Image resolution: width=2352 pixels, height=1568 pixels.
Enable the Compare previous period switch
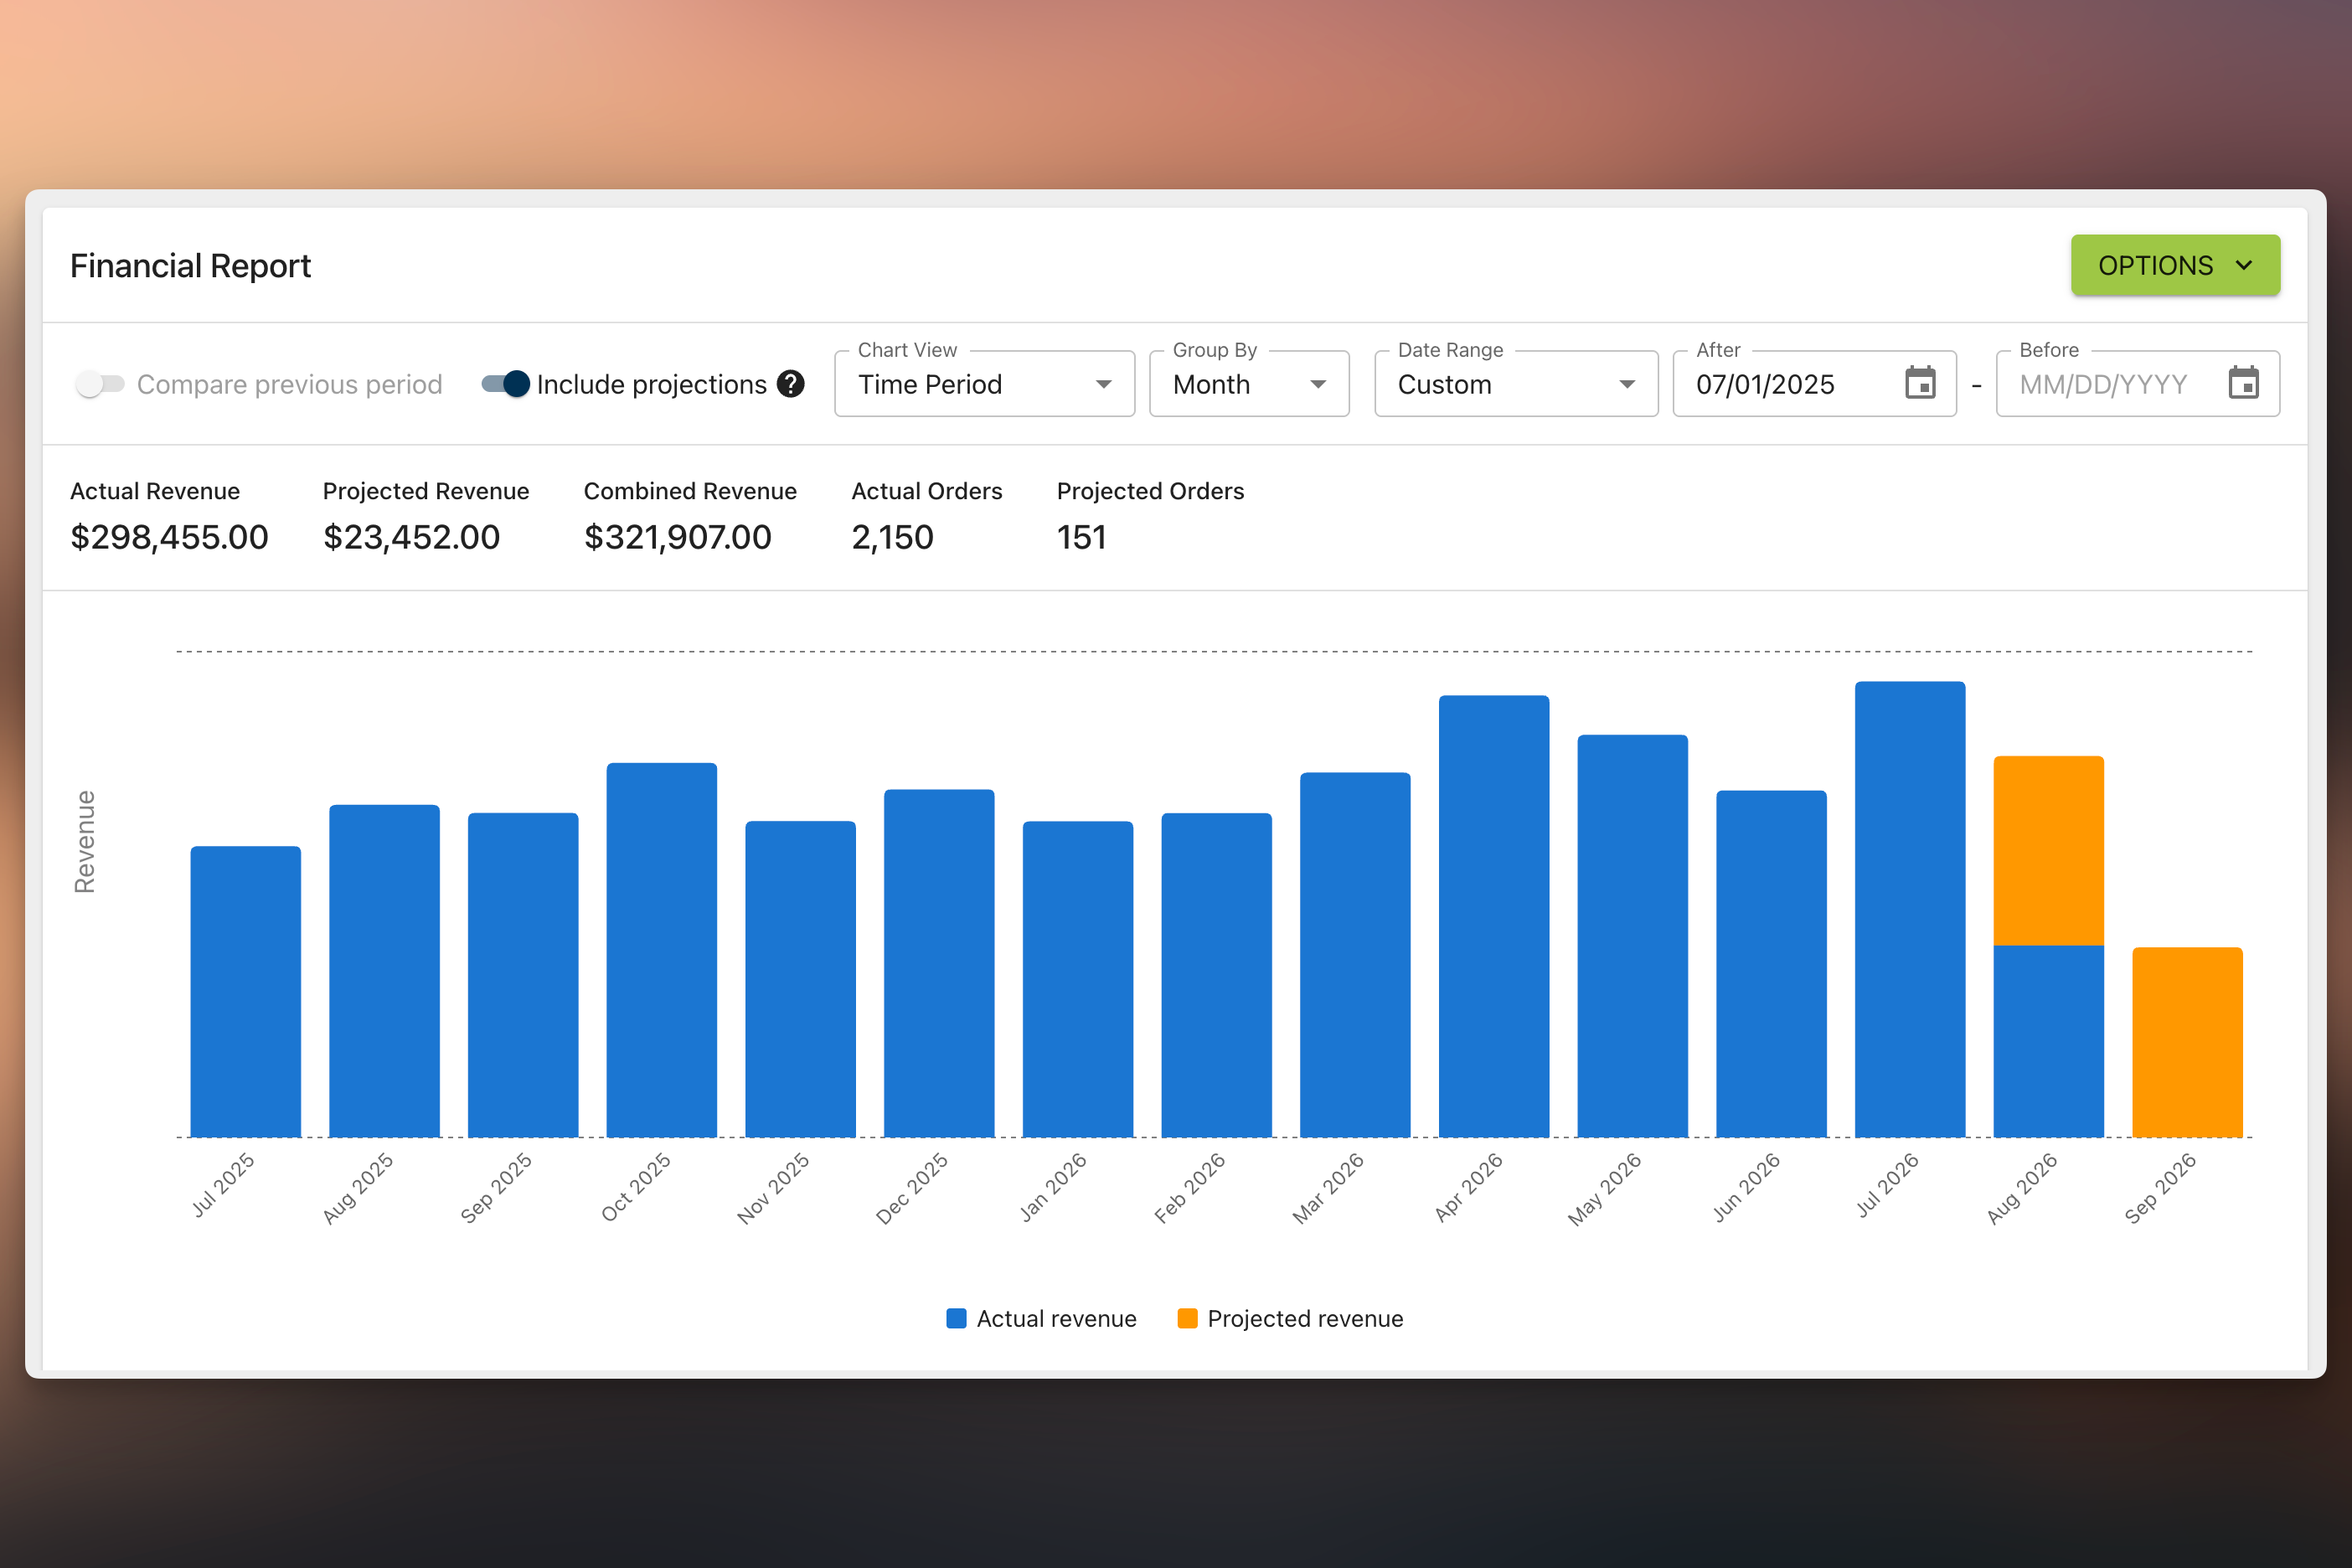[100, 384]
